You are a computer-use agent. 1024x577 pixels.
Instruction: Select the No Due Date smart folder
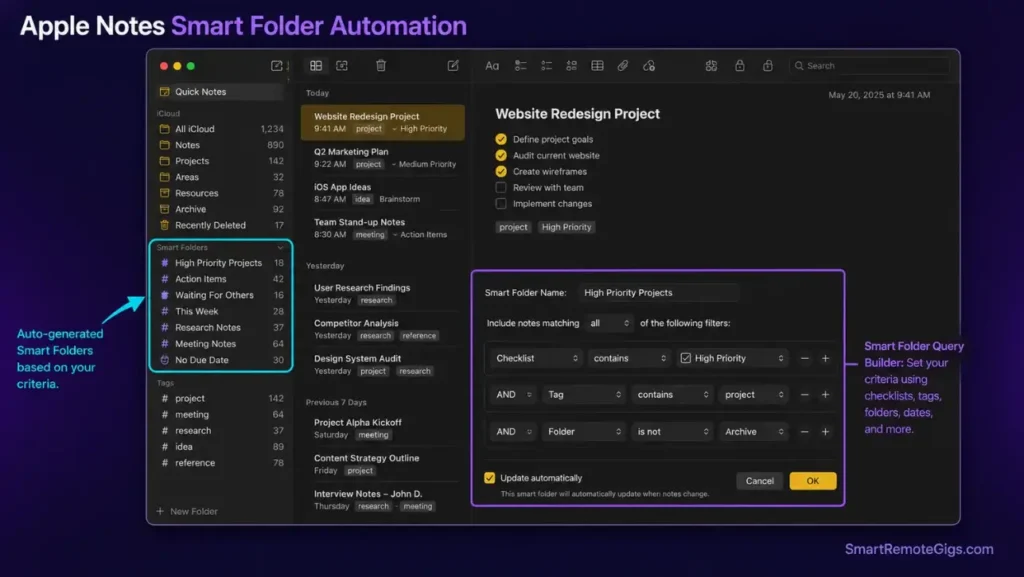(221, 360)
